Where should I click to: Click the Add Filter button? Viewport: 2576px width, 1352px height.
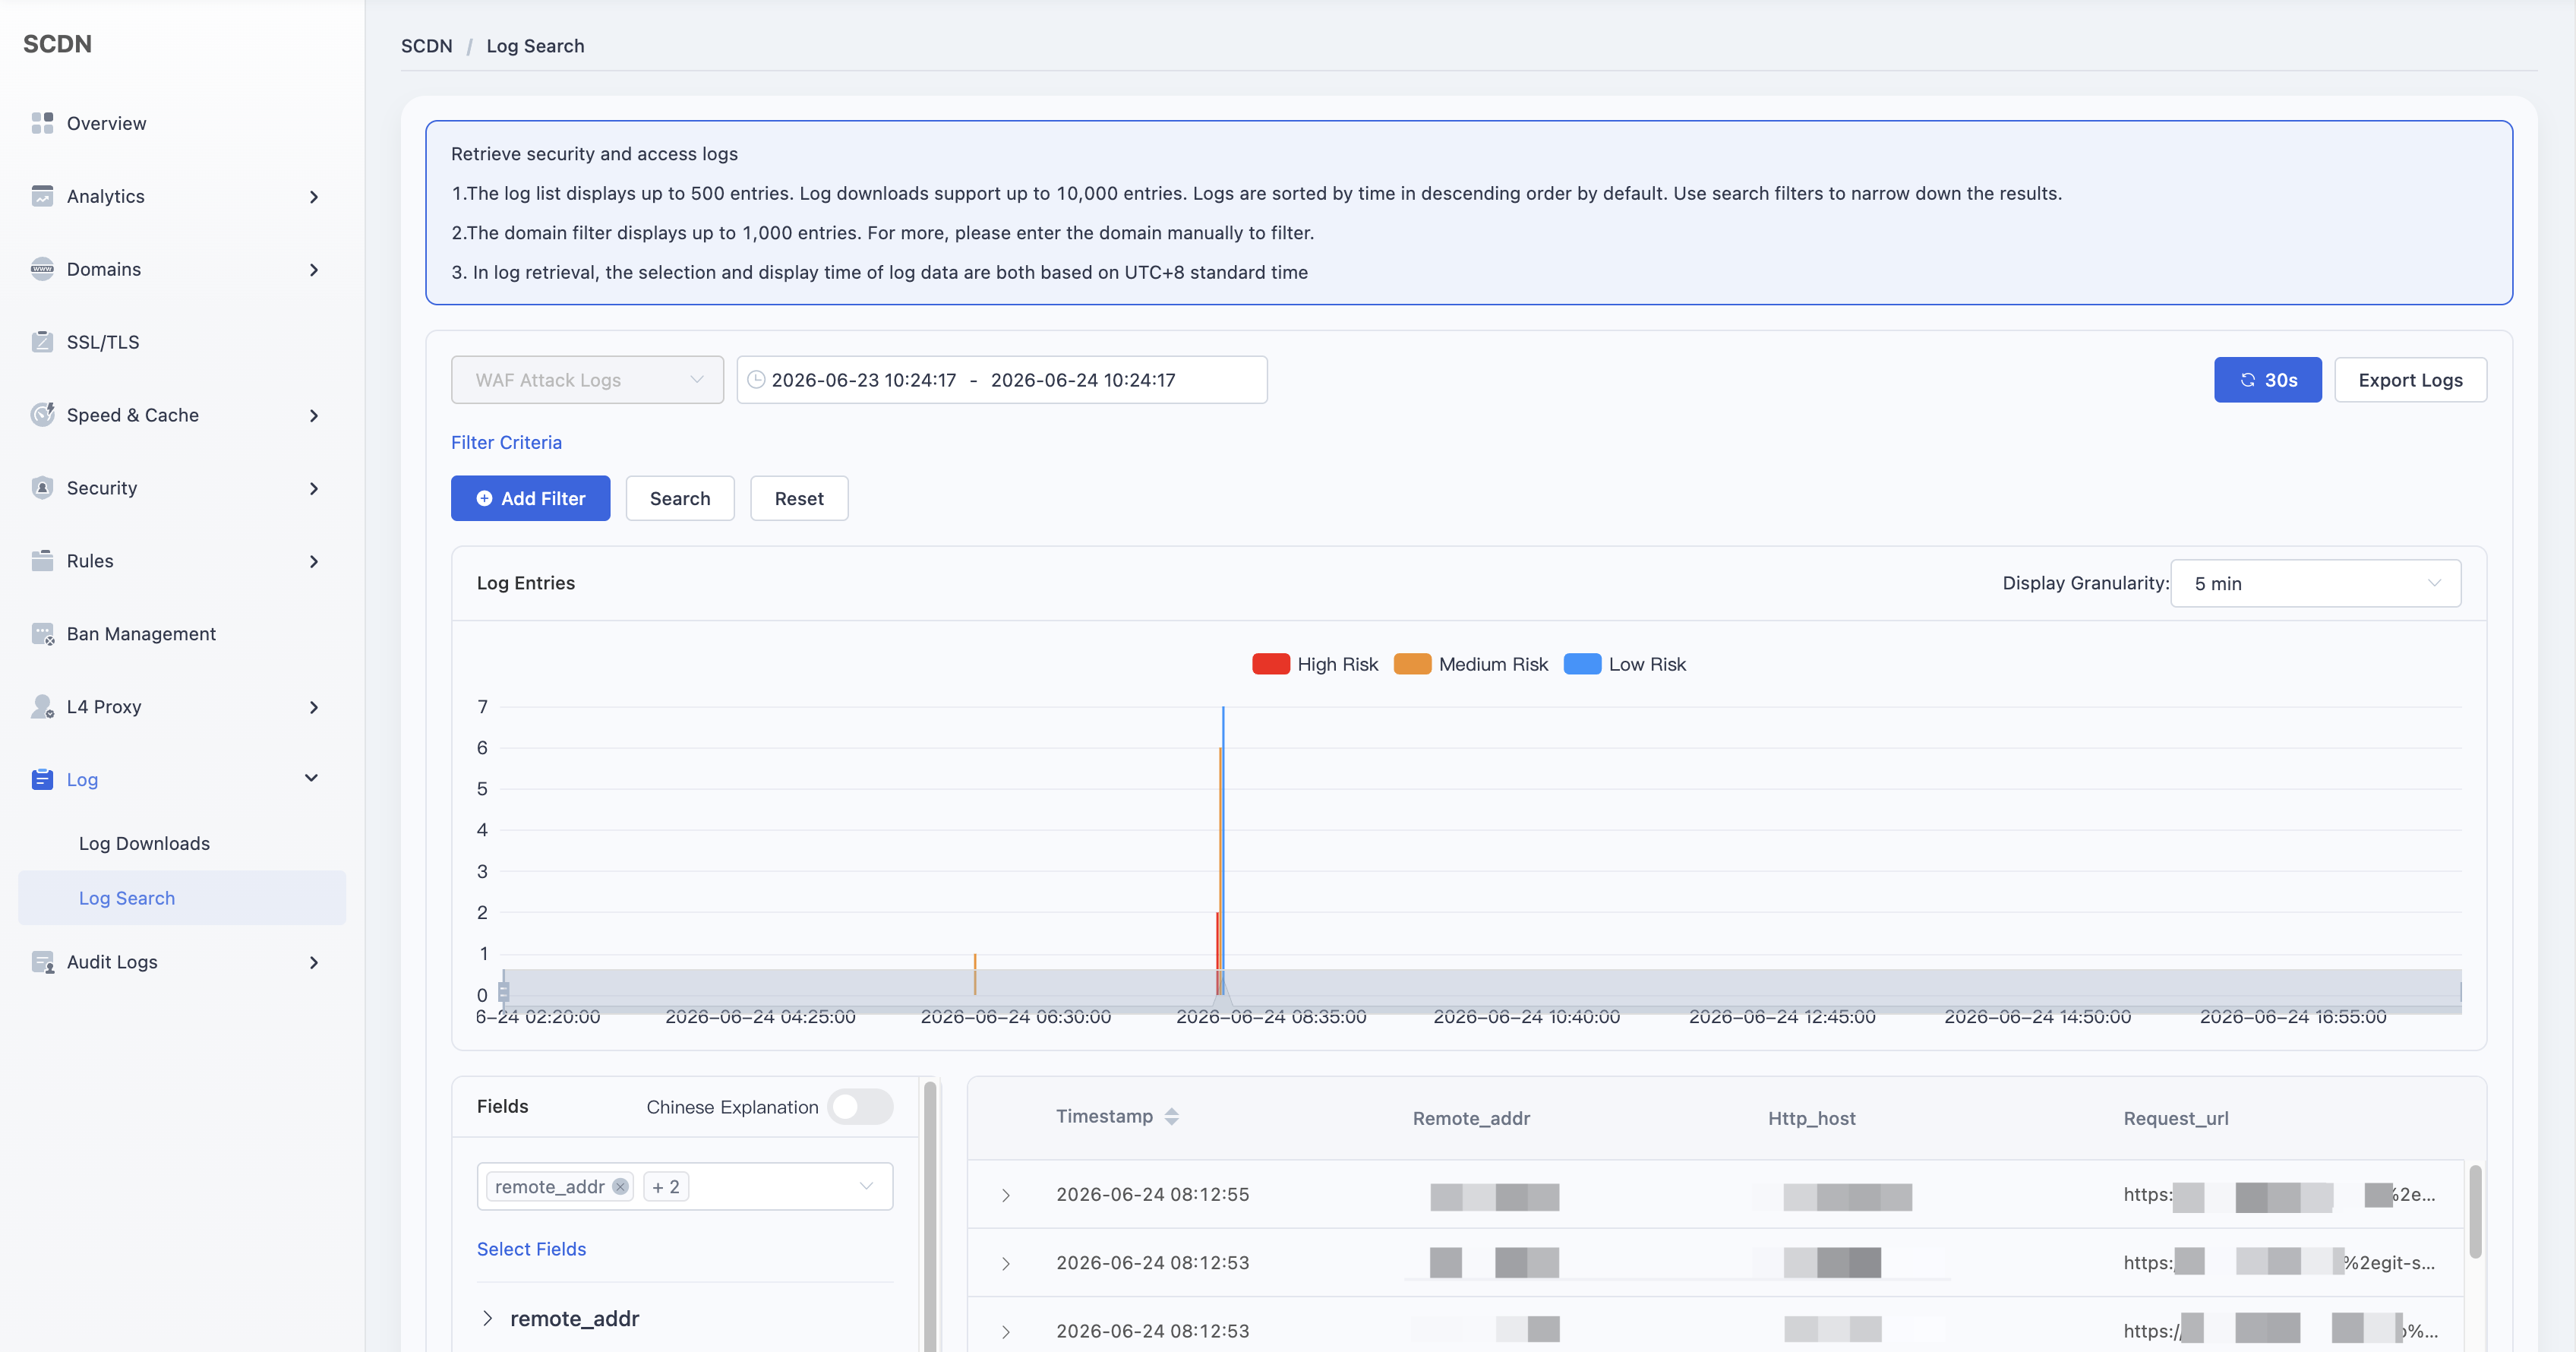pos(530,498)
